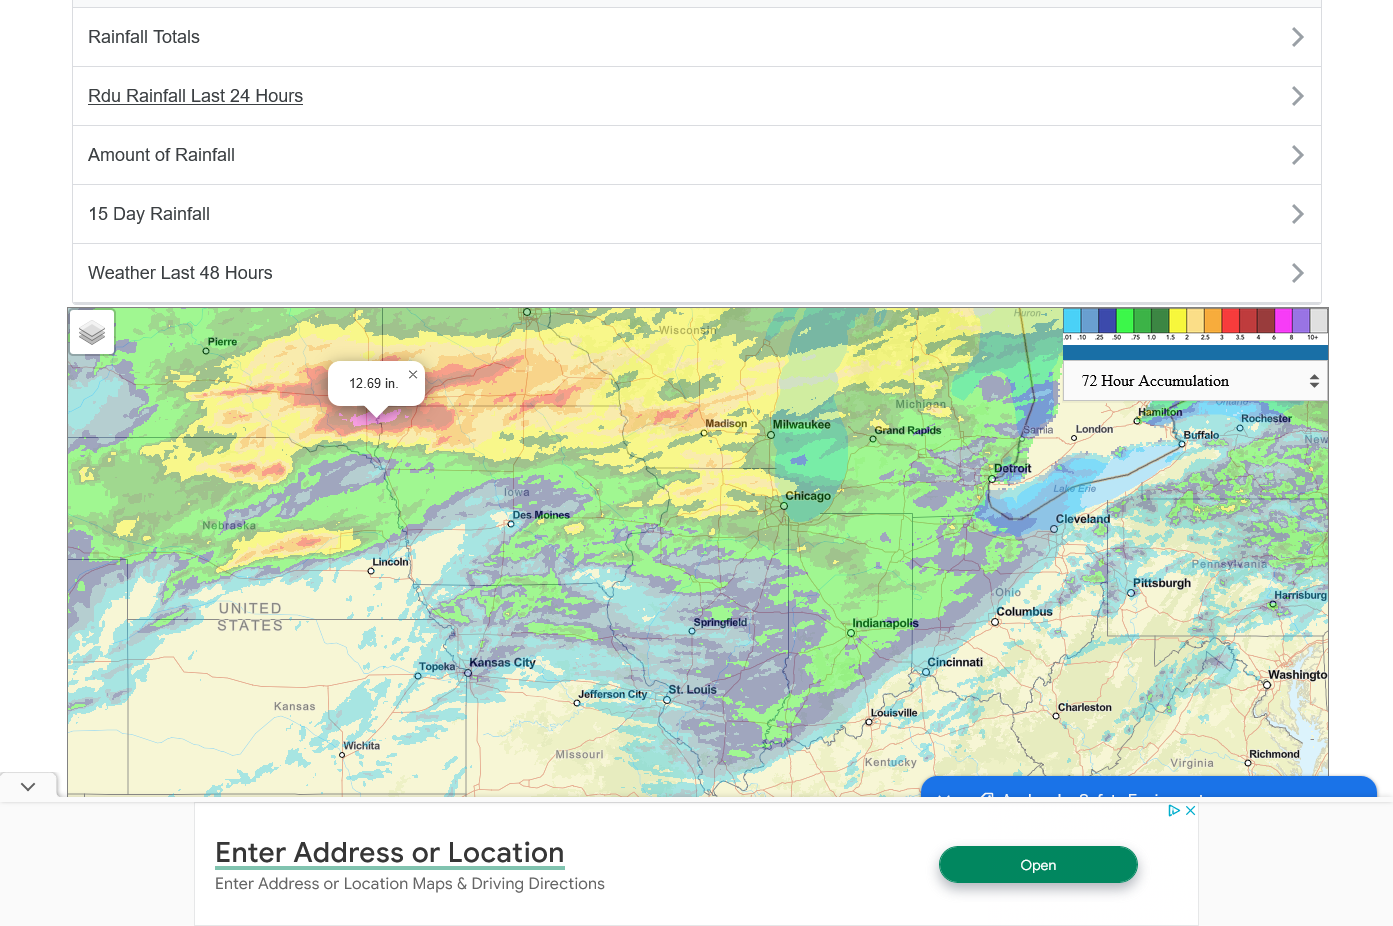Collapse the bottom ad with the chevron tab
Image resolution: width=1393 pixels, height=926 pixels.
click(28, 787)
